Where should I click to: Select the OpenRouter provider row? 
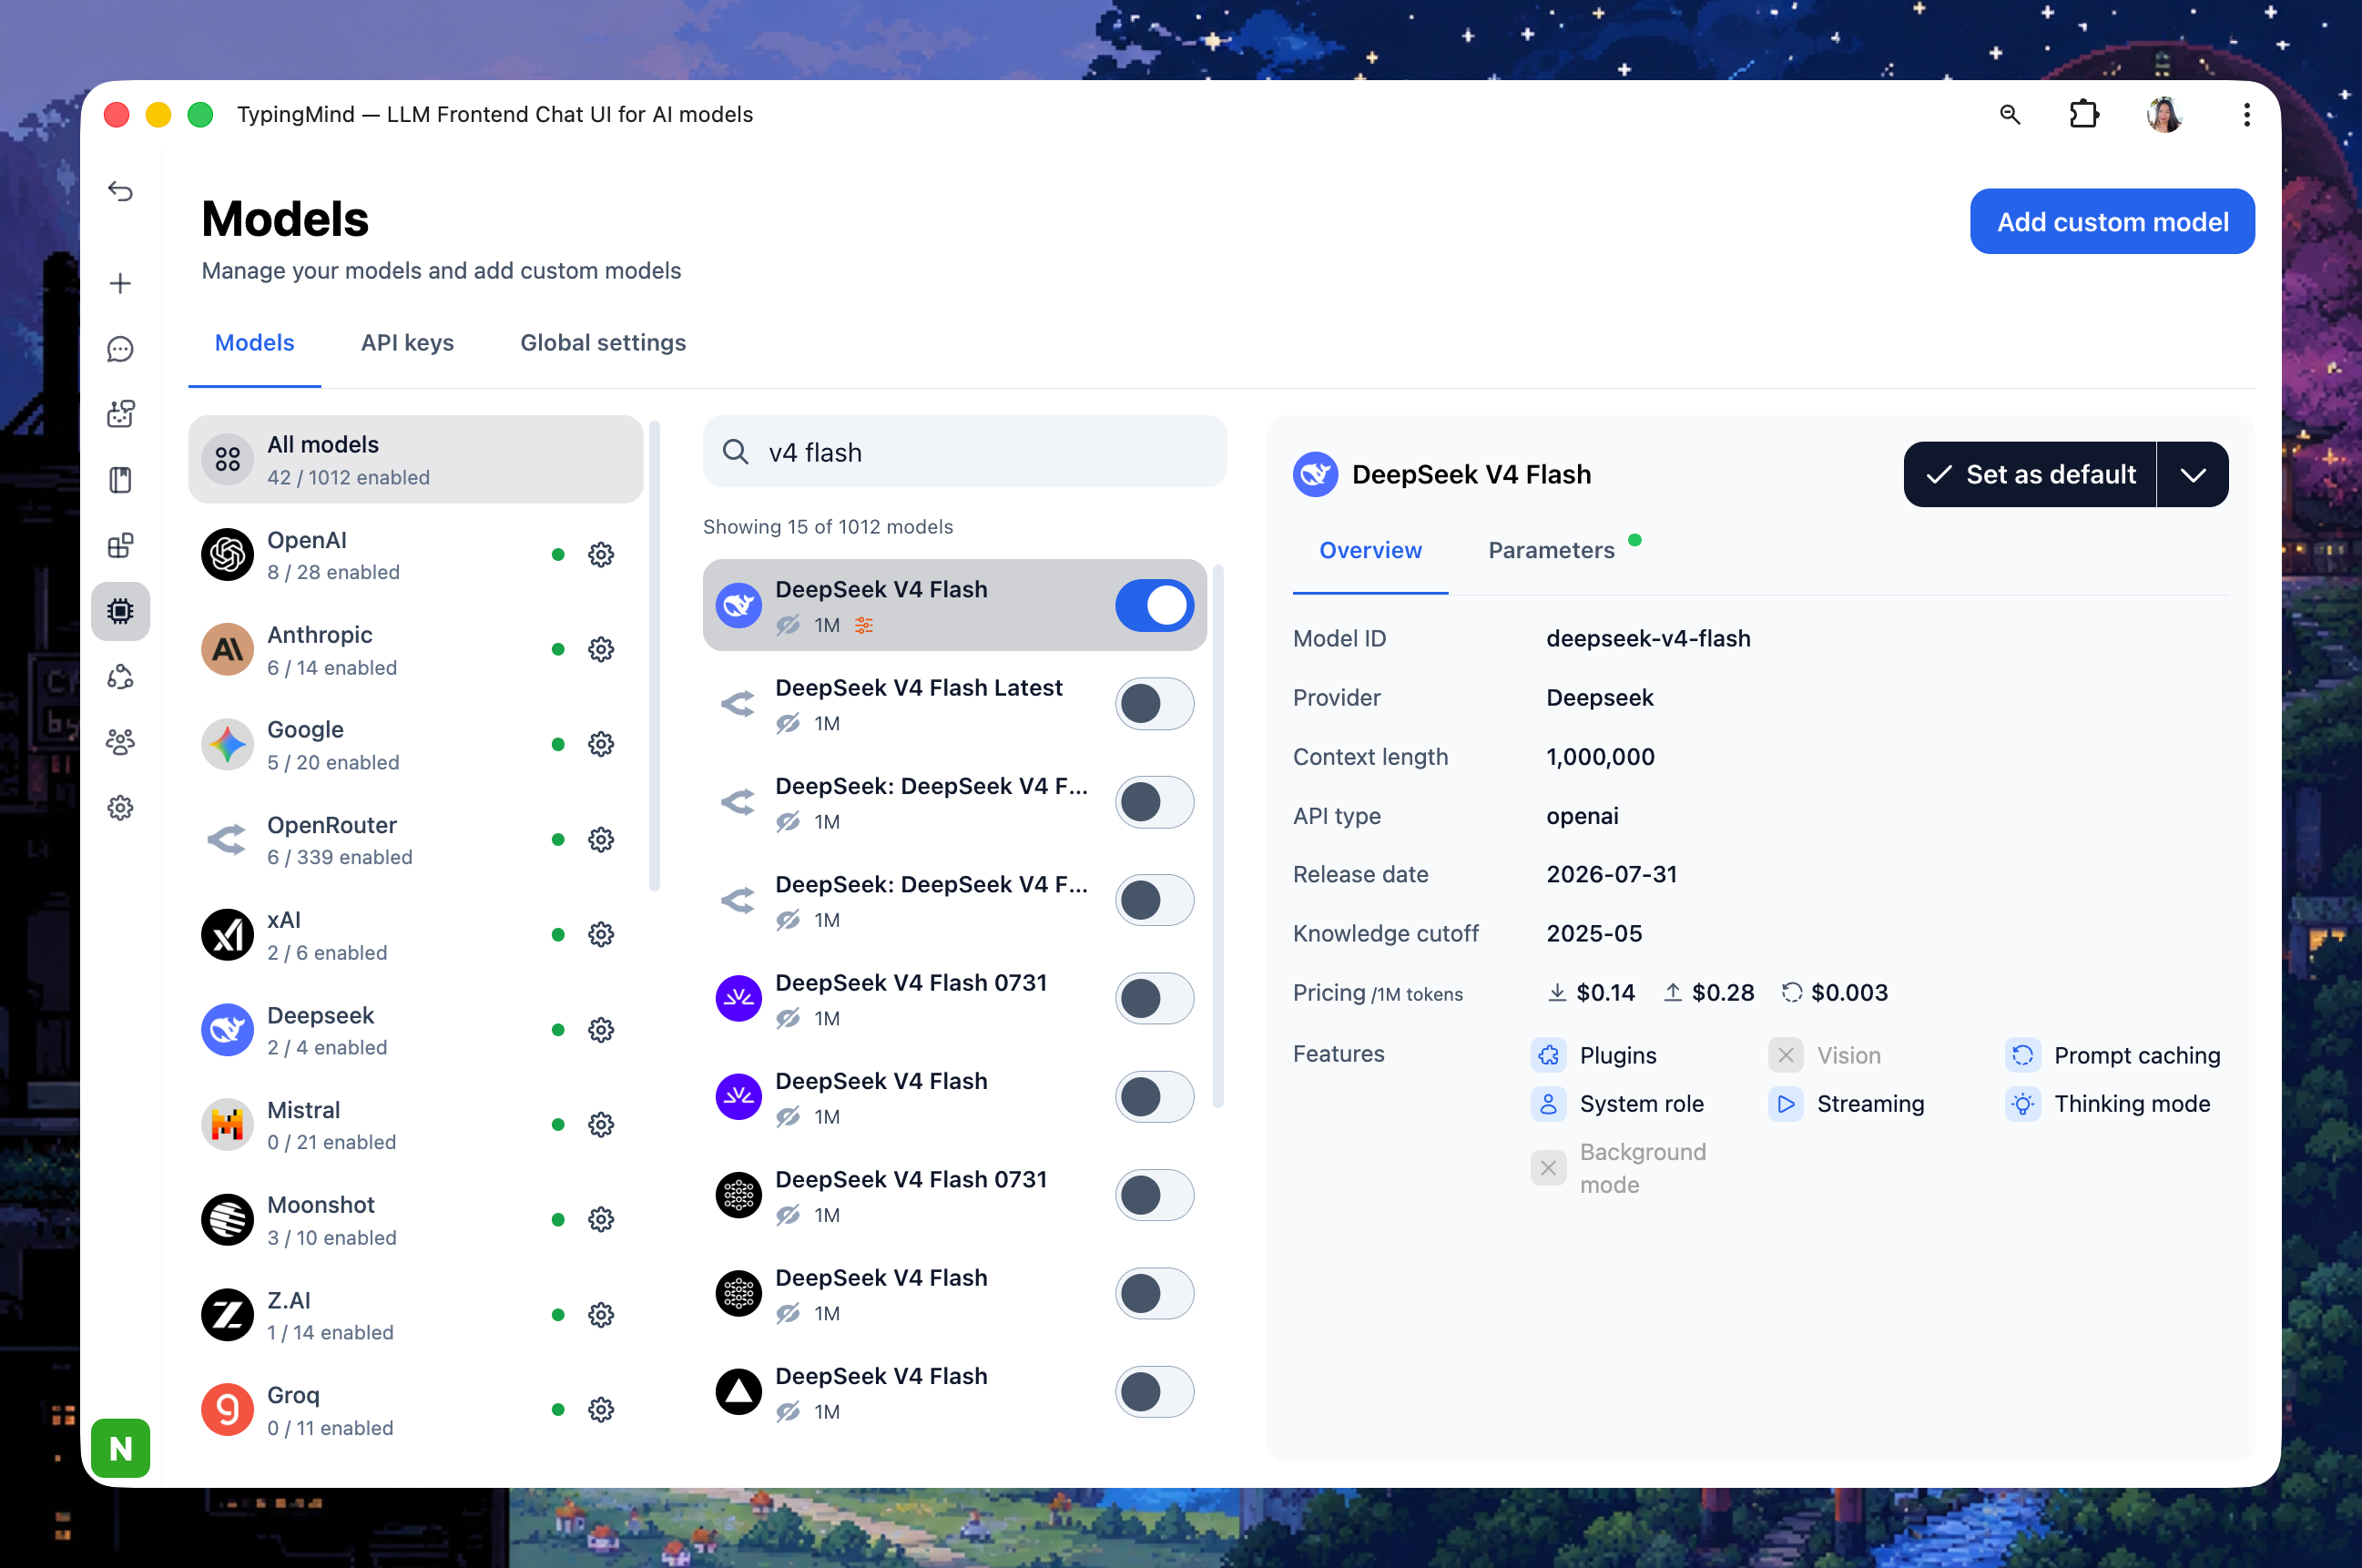click(415, 840)
